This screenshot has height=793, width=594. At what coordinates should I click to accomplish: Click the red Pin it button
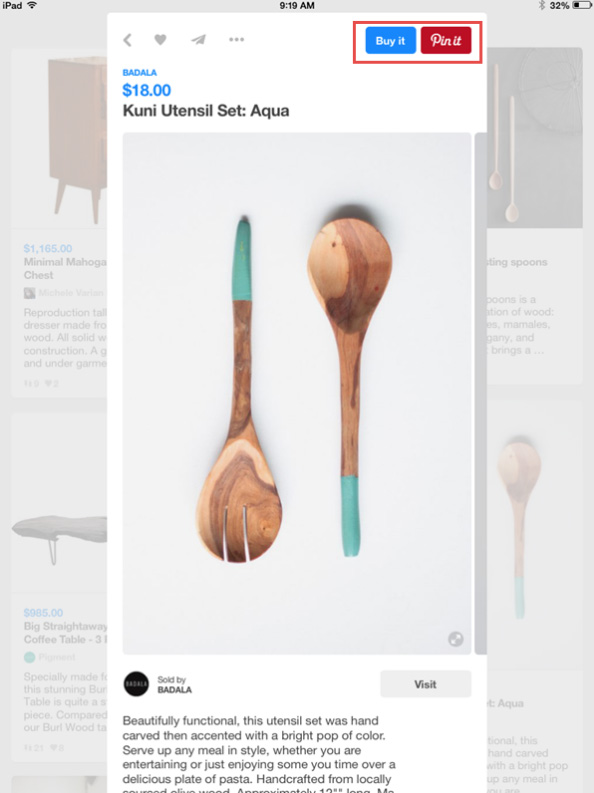(x=446, y=40)
